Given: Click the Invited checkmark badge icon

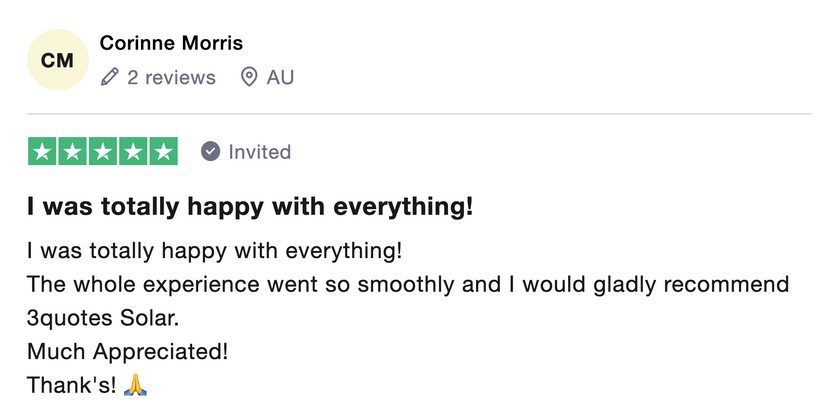Looking at the screenshot, I should [211, 152].
